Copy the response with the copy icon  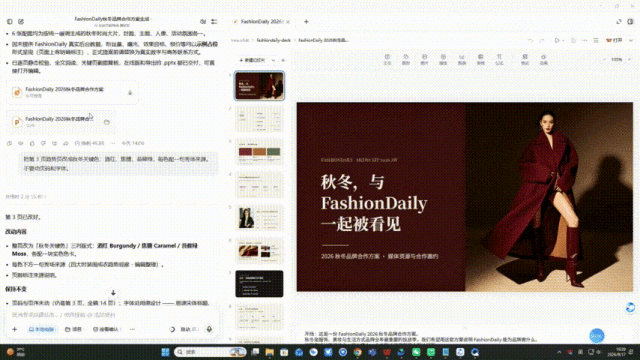[9, 143]
